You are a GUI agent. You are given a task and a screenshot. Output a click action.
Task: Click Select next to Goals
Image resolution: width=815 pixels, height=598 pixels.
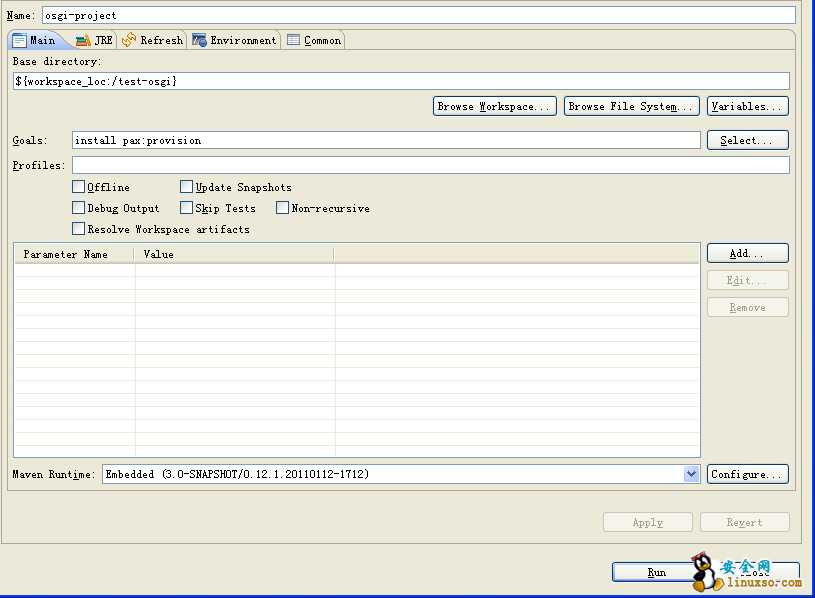coord(747,141)
